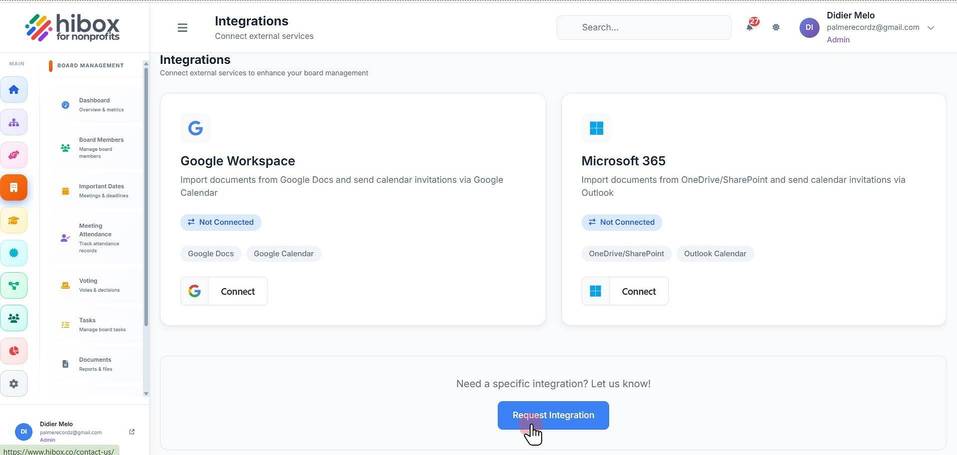
Task: Open the red pie chart sidebar icon
Action: click(13, 351)
